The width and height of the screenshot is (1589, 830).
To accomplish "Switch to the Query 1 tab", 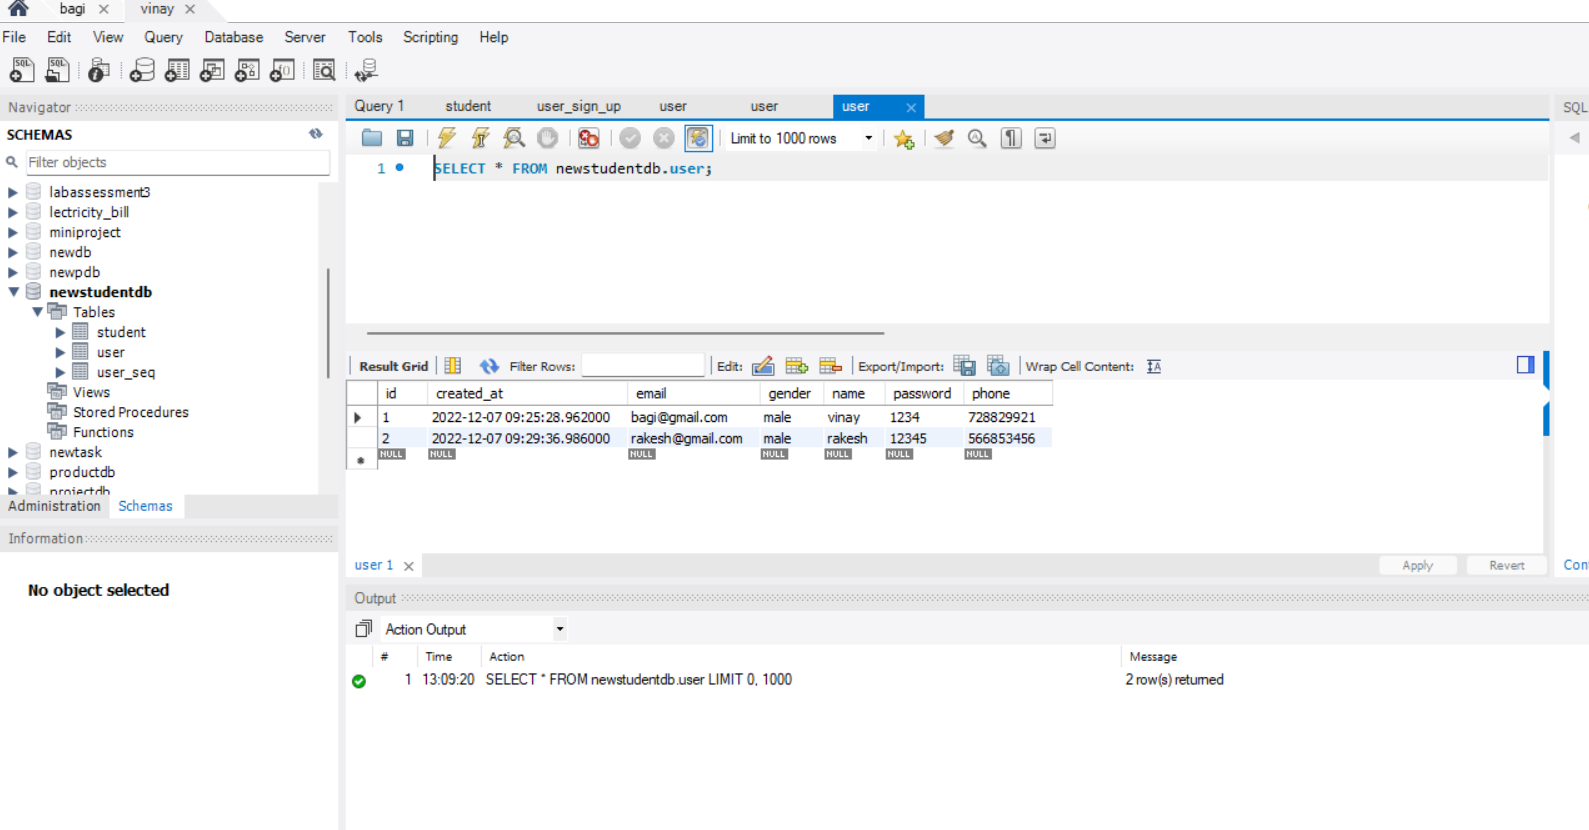I will (379, 106).
